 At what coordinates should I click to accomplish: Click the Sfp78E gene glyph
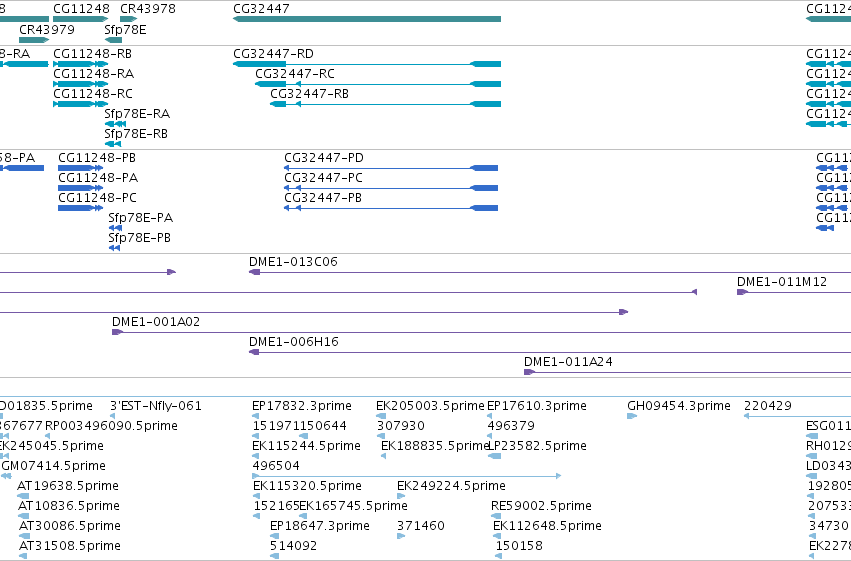point(113,40)
